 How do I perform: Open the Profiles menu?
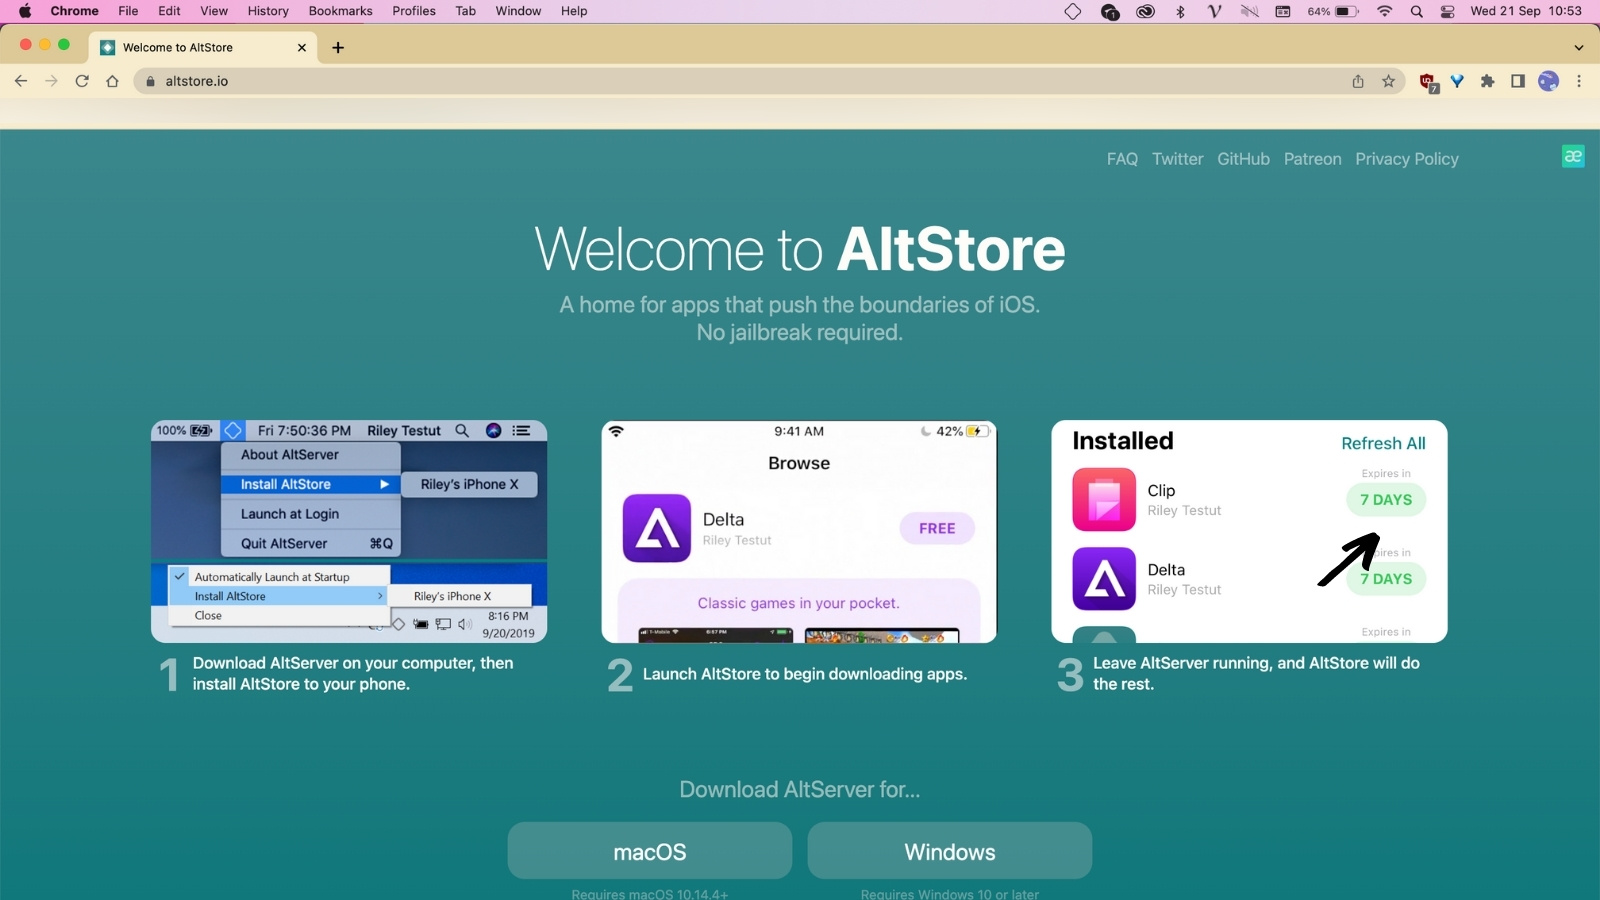[414, 11]
